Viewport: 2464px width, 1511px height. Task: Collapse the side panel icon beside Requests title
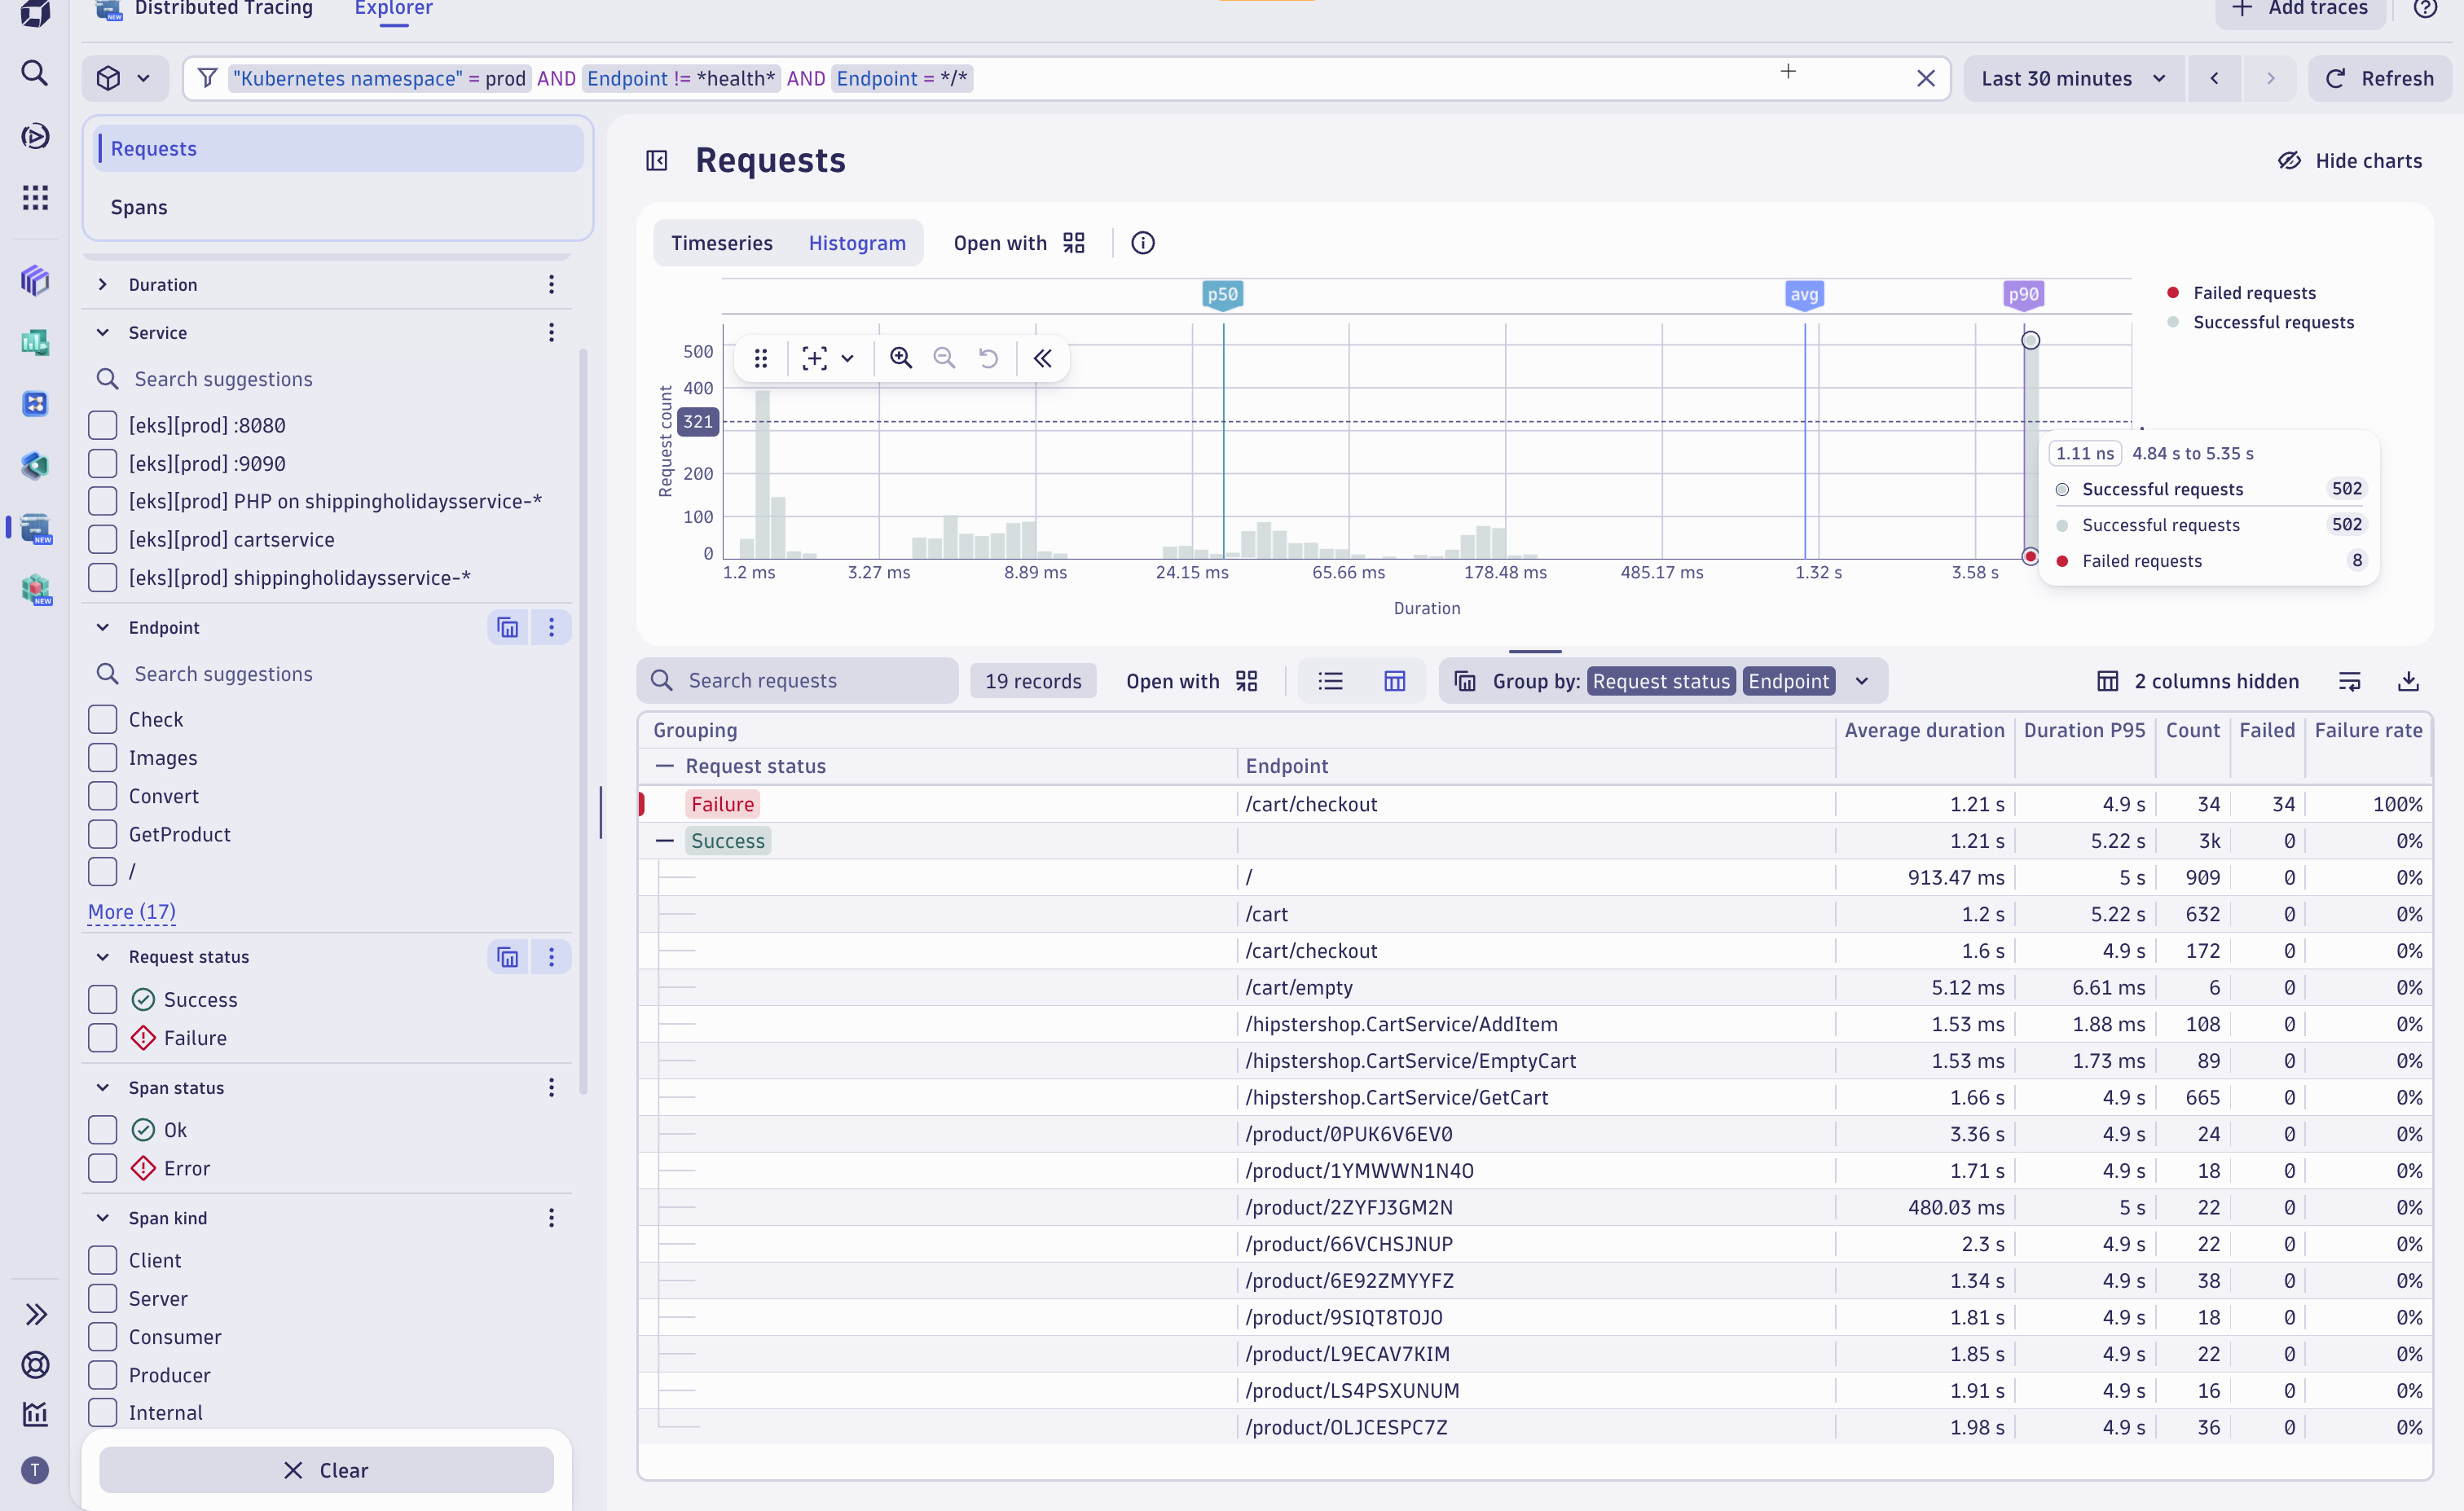point(657,160)
